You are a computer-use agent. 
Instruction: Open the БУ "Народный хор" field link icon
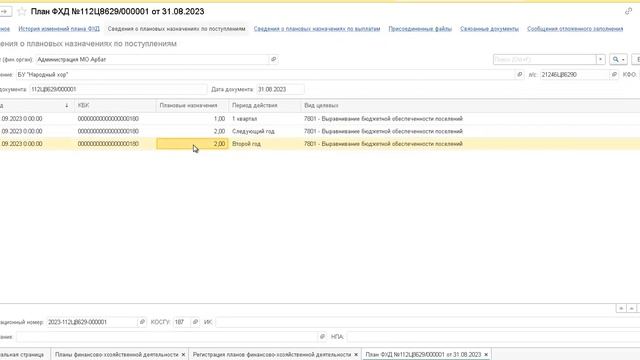[520, 75]
